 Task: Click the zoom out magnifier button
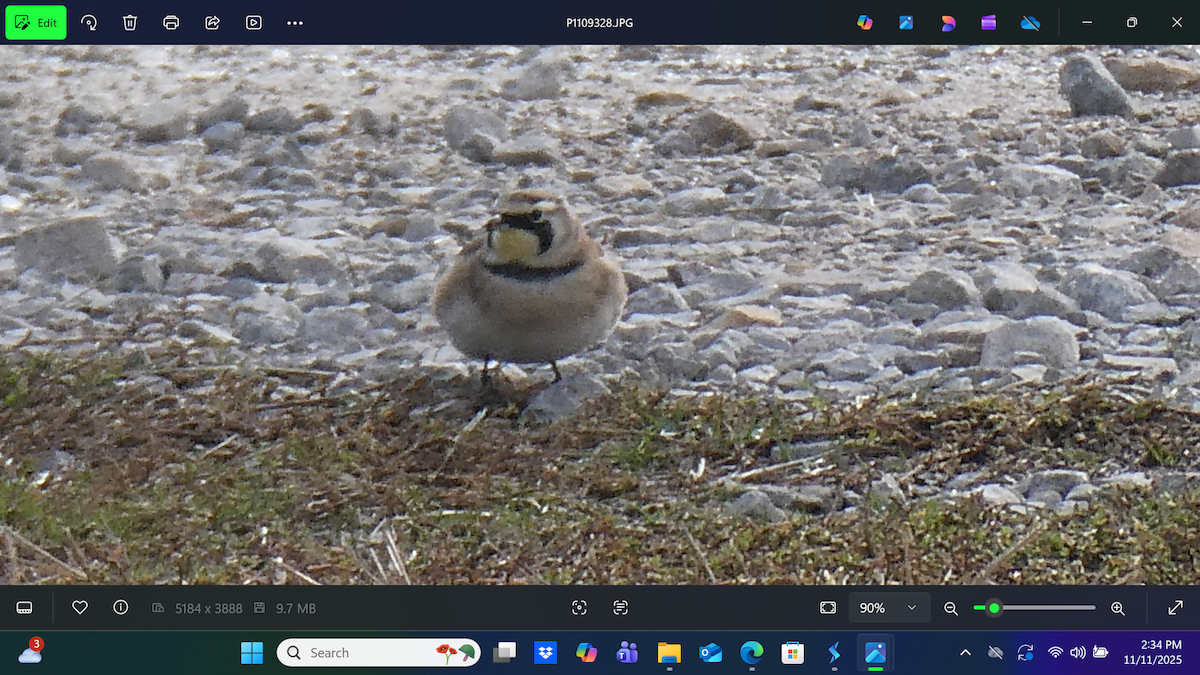(x=951, y=608)
